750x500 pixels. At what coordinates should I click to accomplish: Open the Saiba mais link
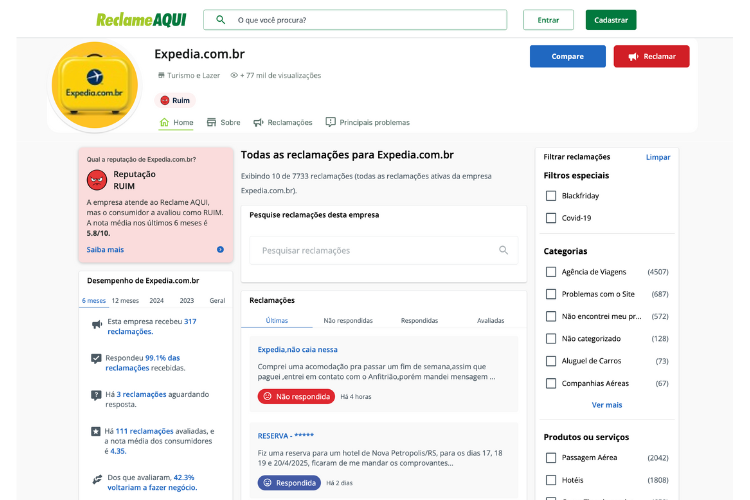pyautogui.click(x=105, y=249)
